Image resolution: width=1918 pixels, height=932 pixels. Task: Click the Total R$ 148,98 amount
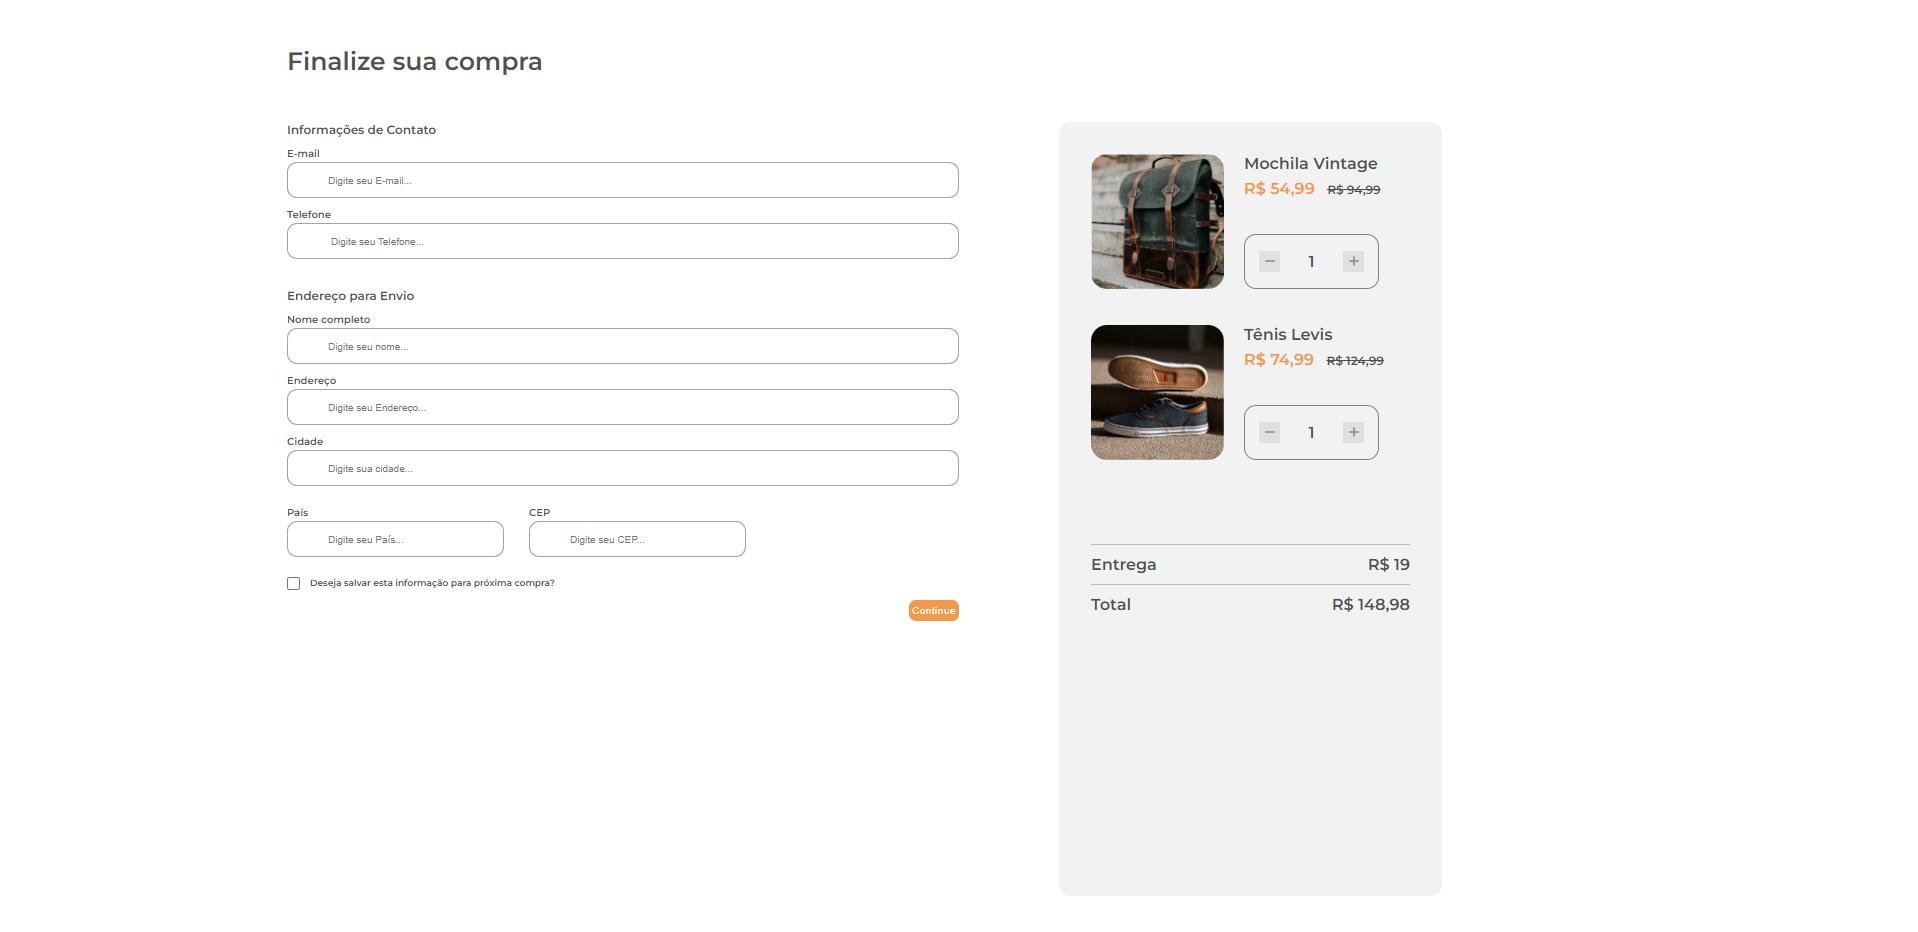[x=1370, y=605]
